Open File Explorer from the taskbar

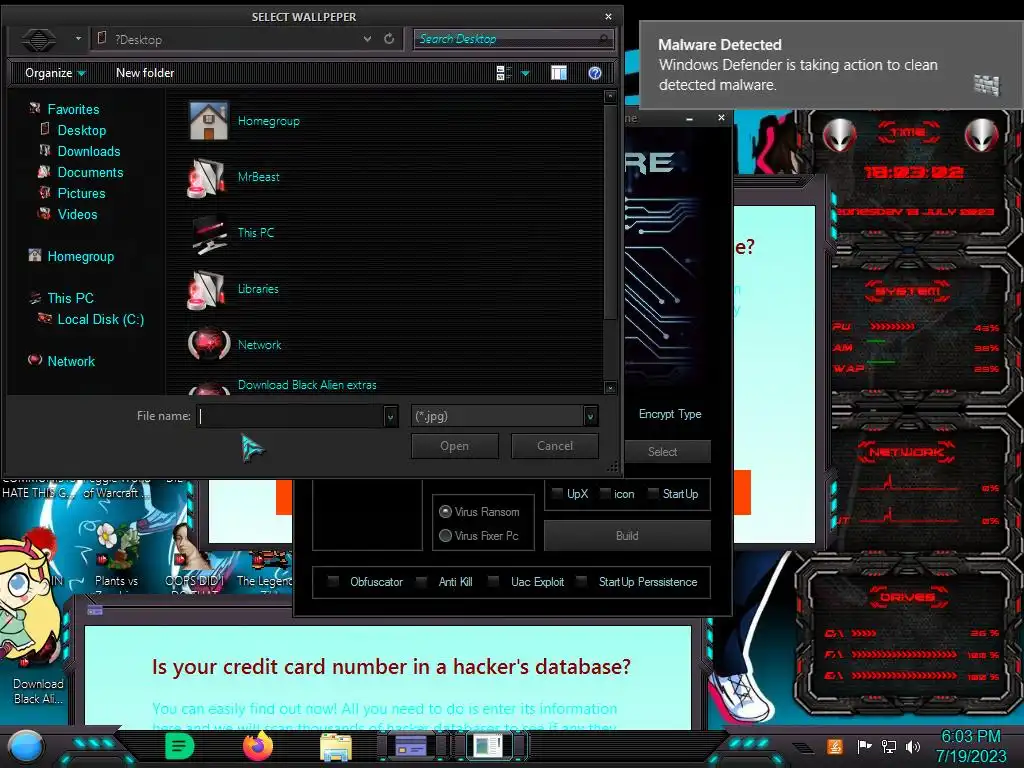coord(336,747)
